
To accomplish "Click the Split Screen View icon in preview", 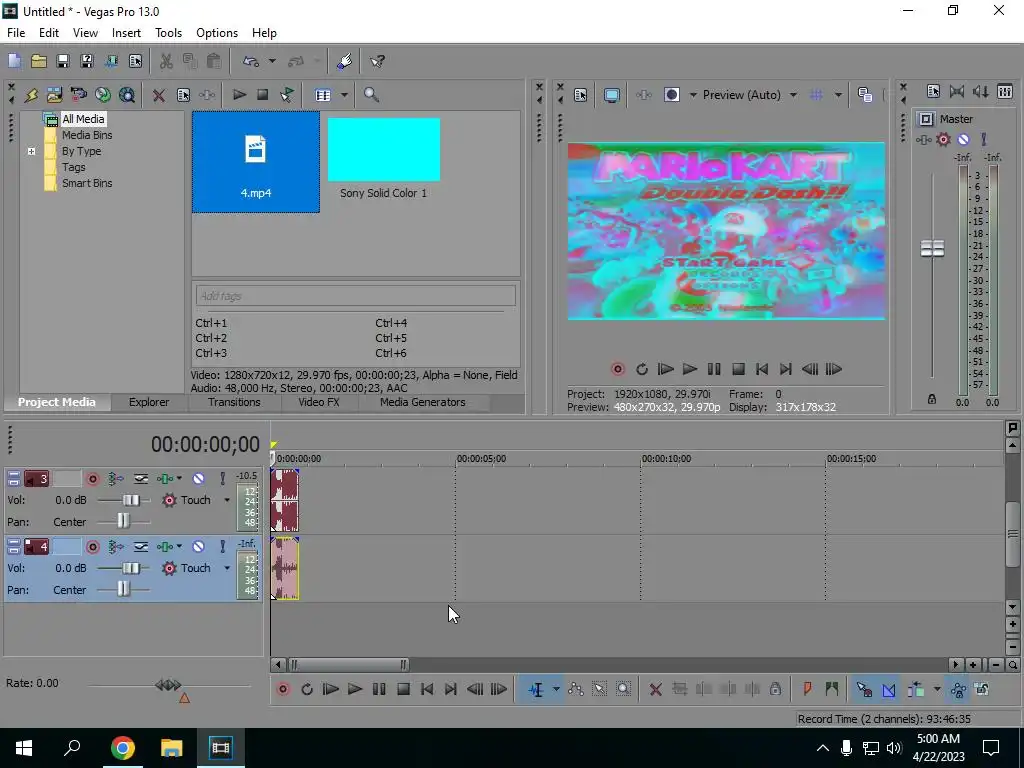I will (x=671, y=95).
